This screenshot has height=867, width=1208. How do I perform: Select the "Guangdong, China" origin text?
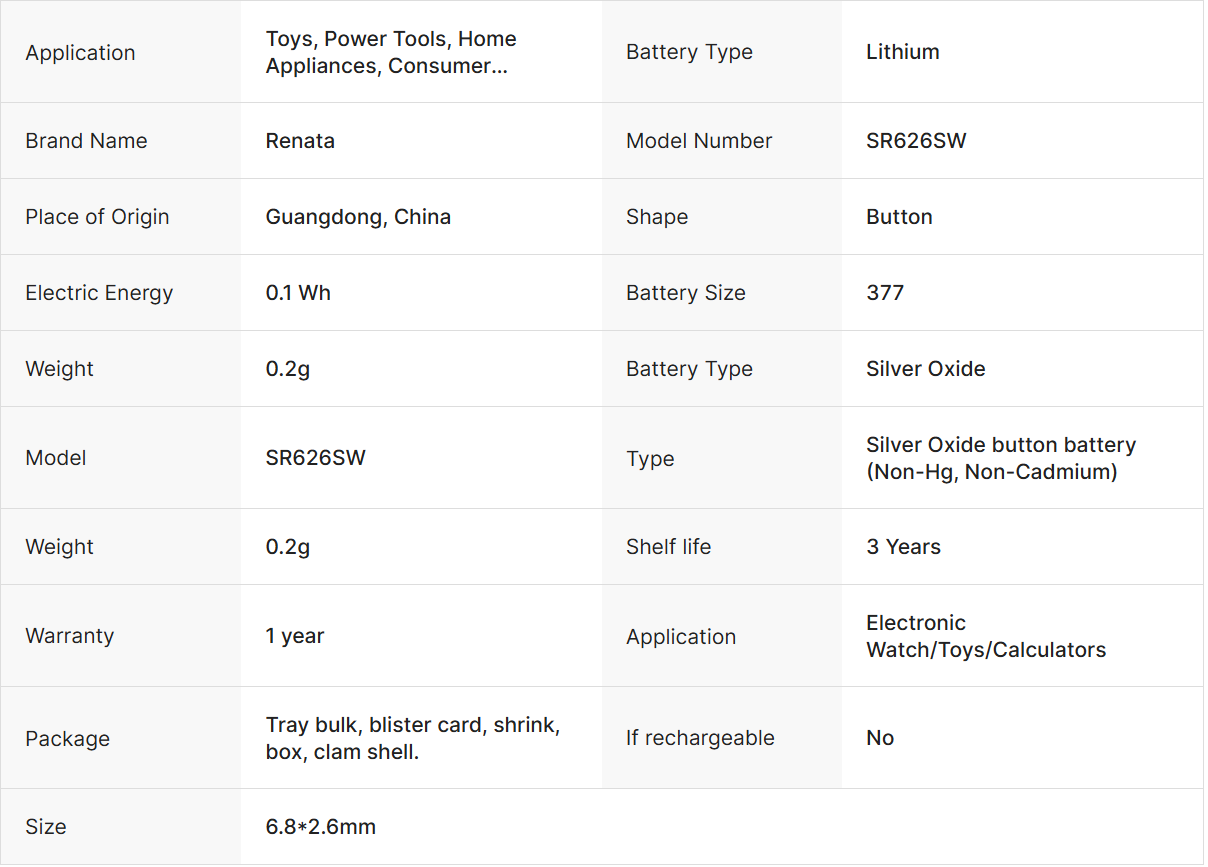[358, 217]
